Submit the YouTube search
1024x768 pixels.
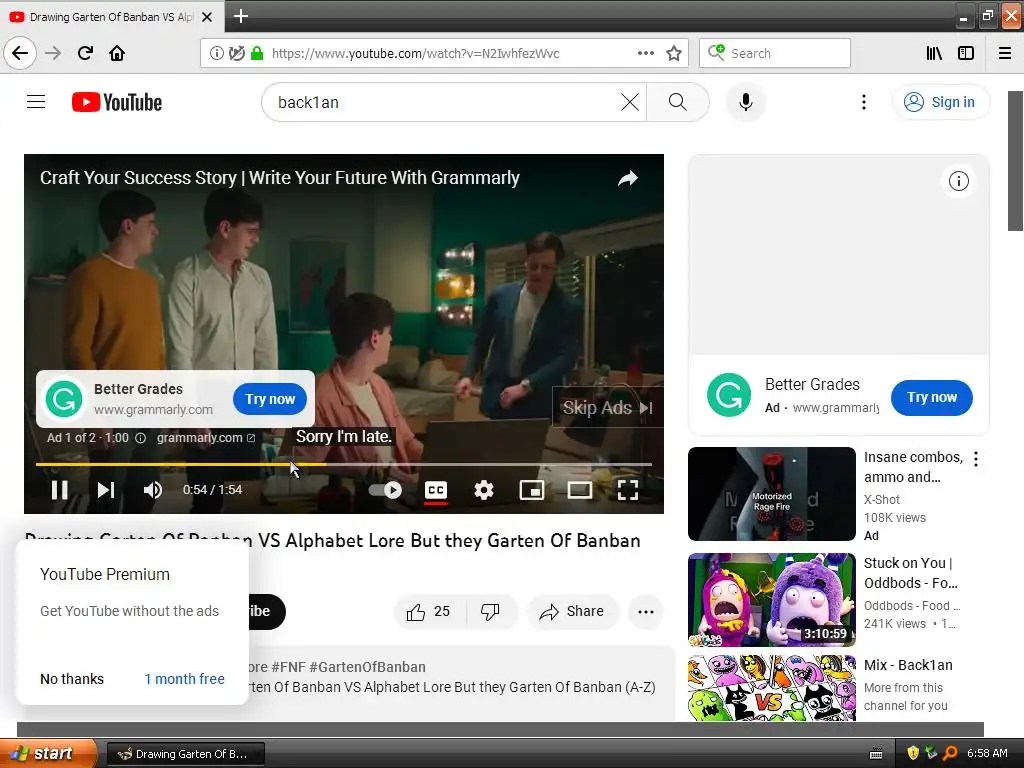pos(677,102)
